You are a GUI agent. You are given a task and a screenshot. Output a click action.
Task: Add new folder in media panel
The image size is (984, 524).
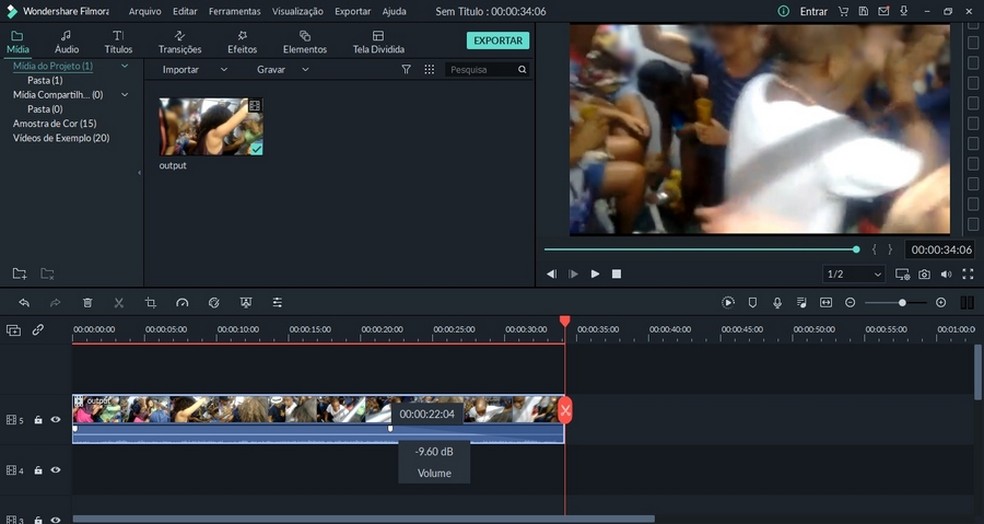(19, 274)
